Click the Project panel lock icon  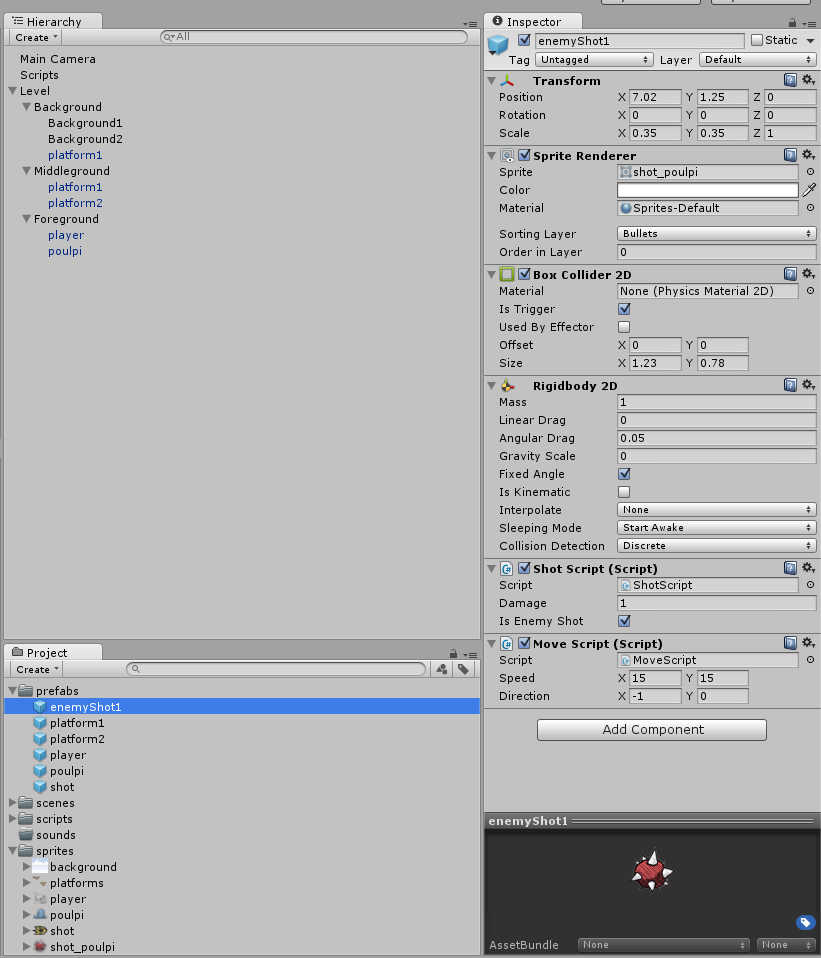[x=453, y=654]
